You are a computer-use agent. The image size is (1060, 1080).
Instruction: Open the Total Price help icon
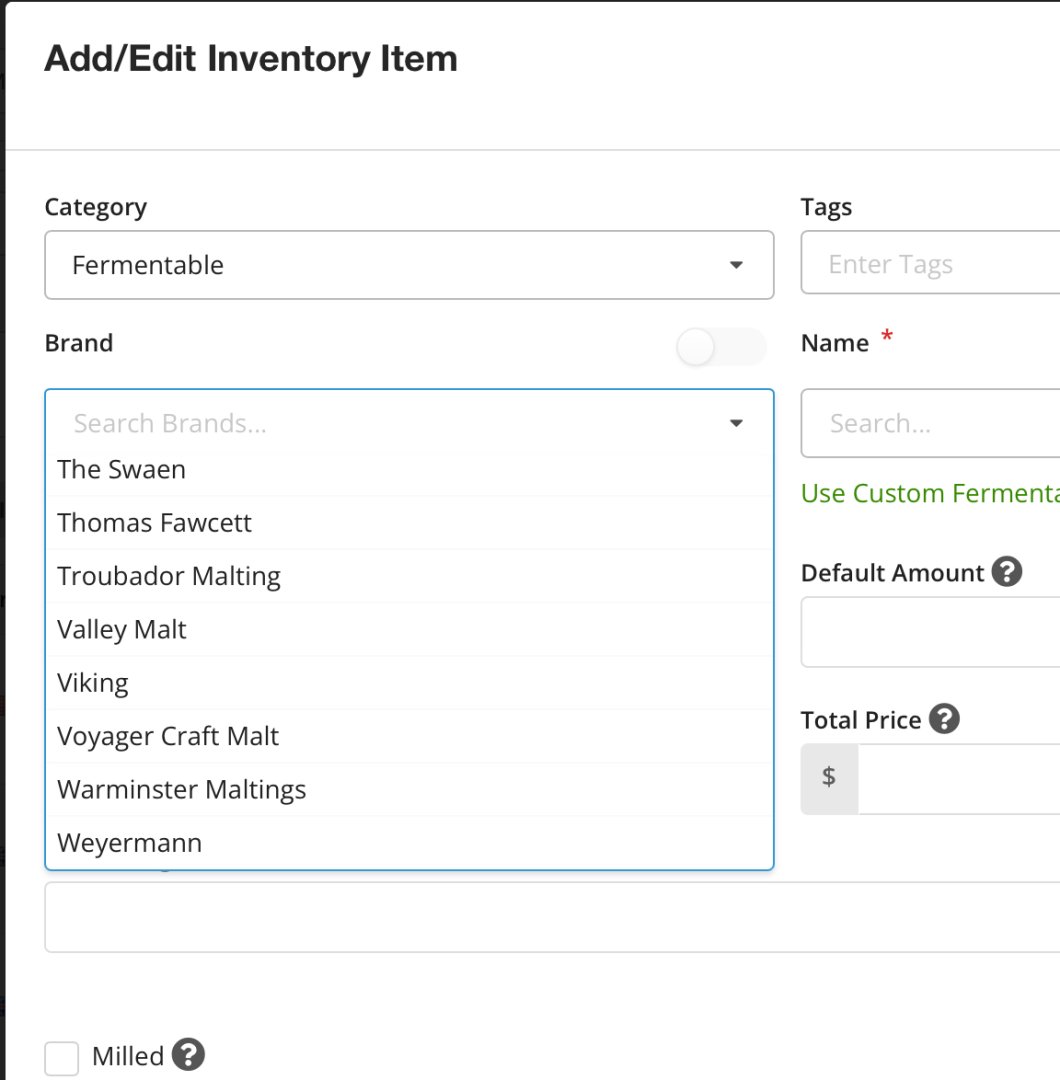944,719
